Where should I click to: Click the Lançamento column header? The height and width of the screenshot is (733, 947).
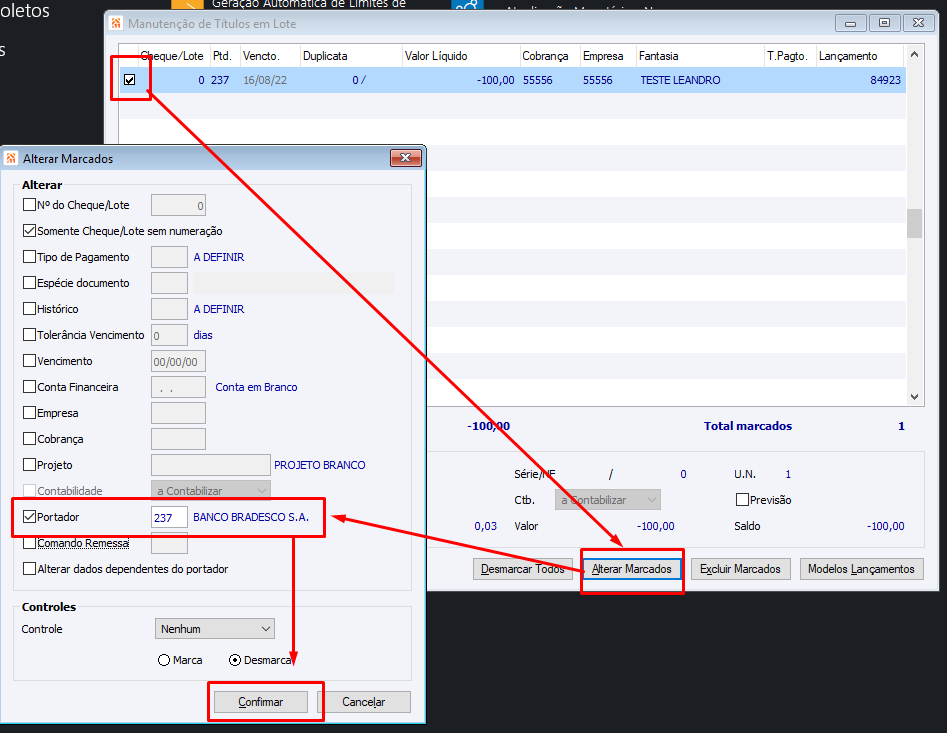click(x=859, y=56)
